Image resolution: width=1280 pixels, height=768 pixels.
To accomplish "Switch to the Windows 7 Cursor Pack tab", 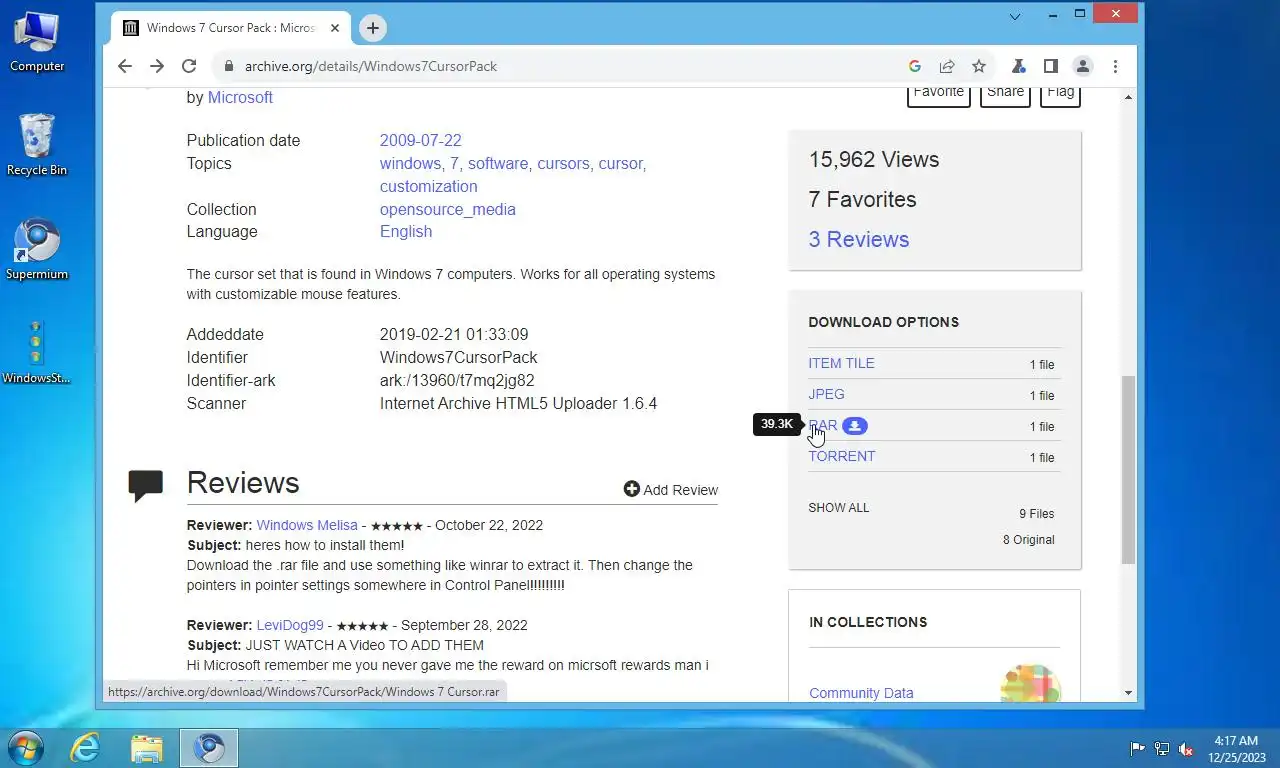I will tap(230, 28).
